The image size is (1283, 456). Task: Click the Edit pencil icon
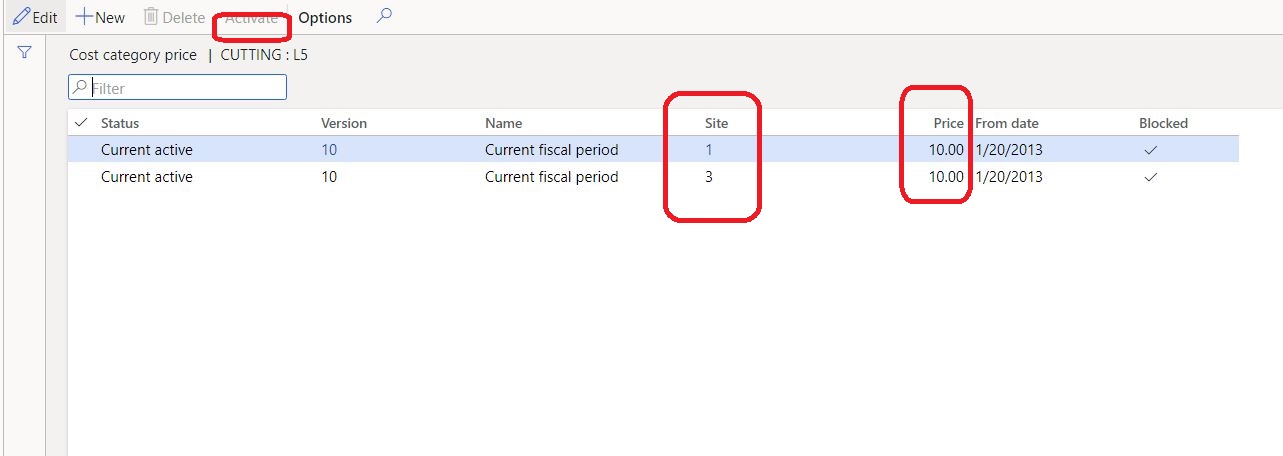click(21, 18)
